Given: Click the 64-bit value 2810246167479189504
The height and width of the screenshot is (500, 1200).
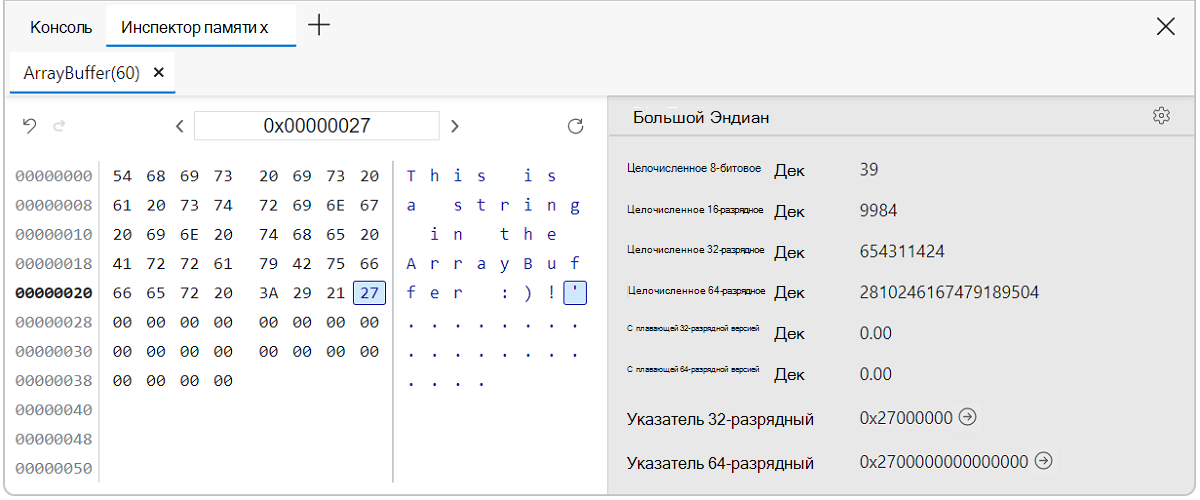Looking at the screenshot, I should click(949, 292).
